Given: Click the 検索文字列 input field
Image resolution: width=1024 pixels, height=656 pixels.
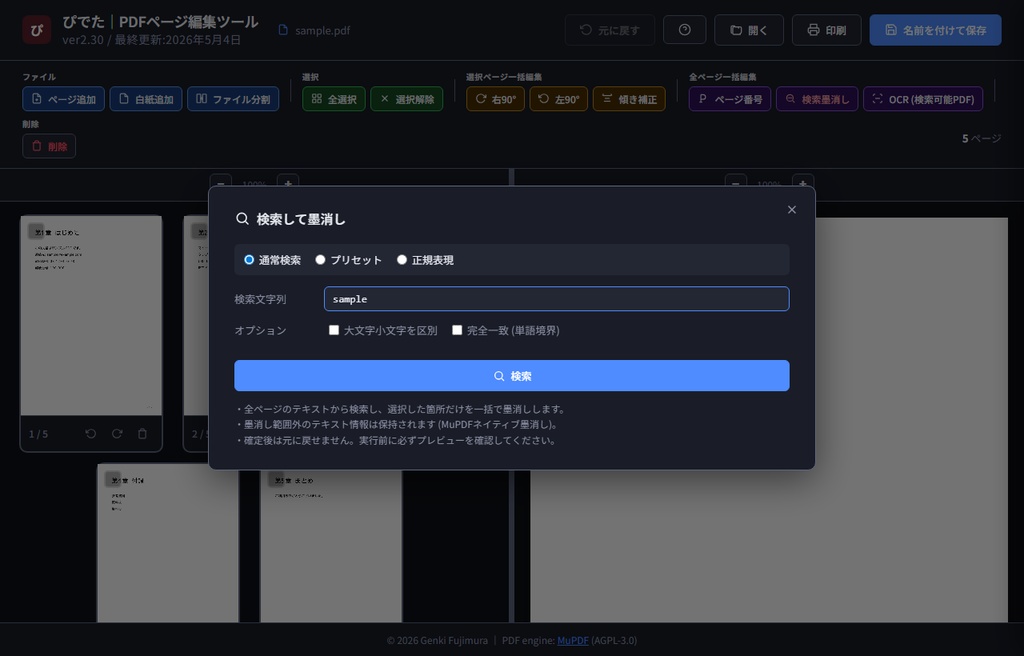Looking at the screenshot, I should [556, 299].
